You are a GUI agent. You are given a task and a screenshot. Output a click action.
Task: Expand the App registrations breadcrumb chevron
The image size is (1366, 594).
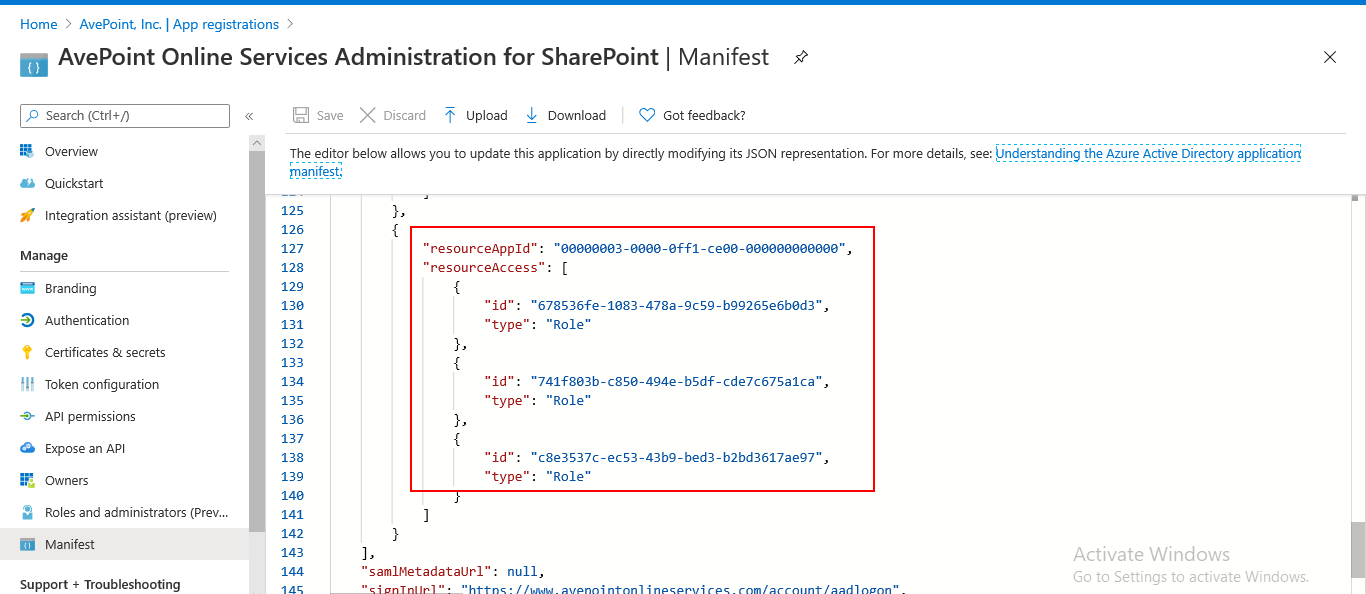click(288, 24)
